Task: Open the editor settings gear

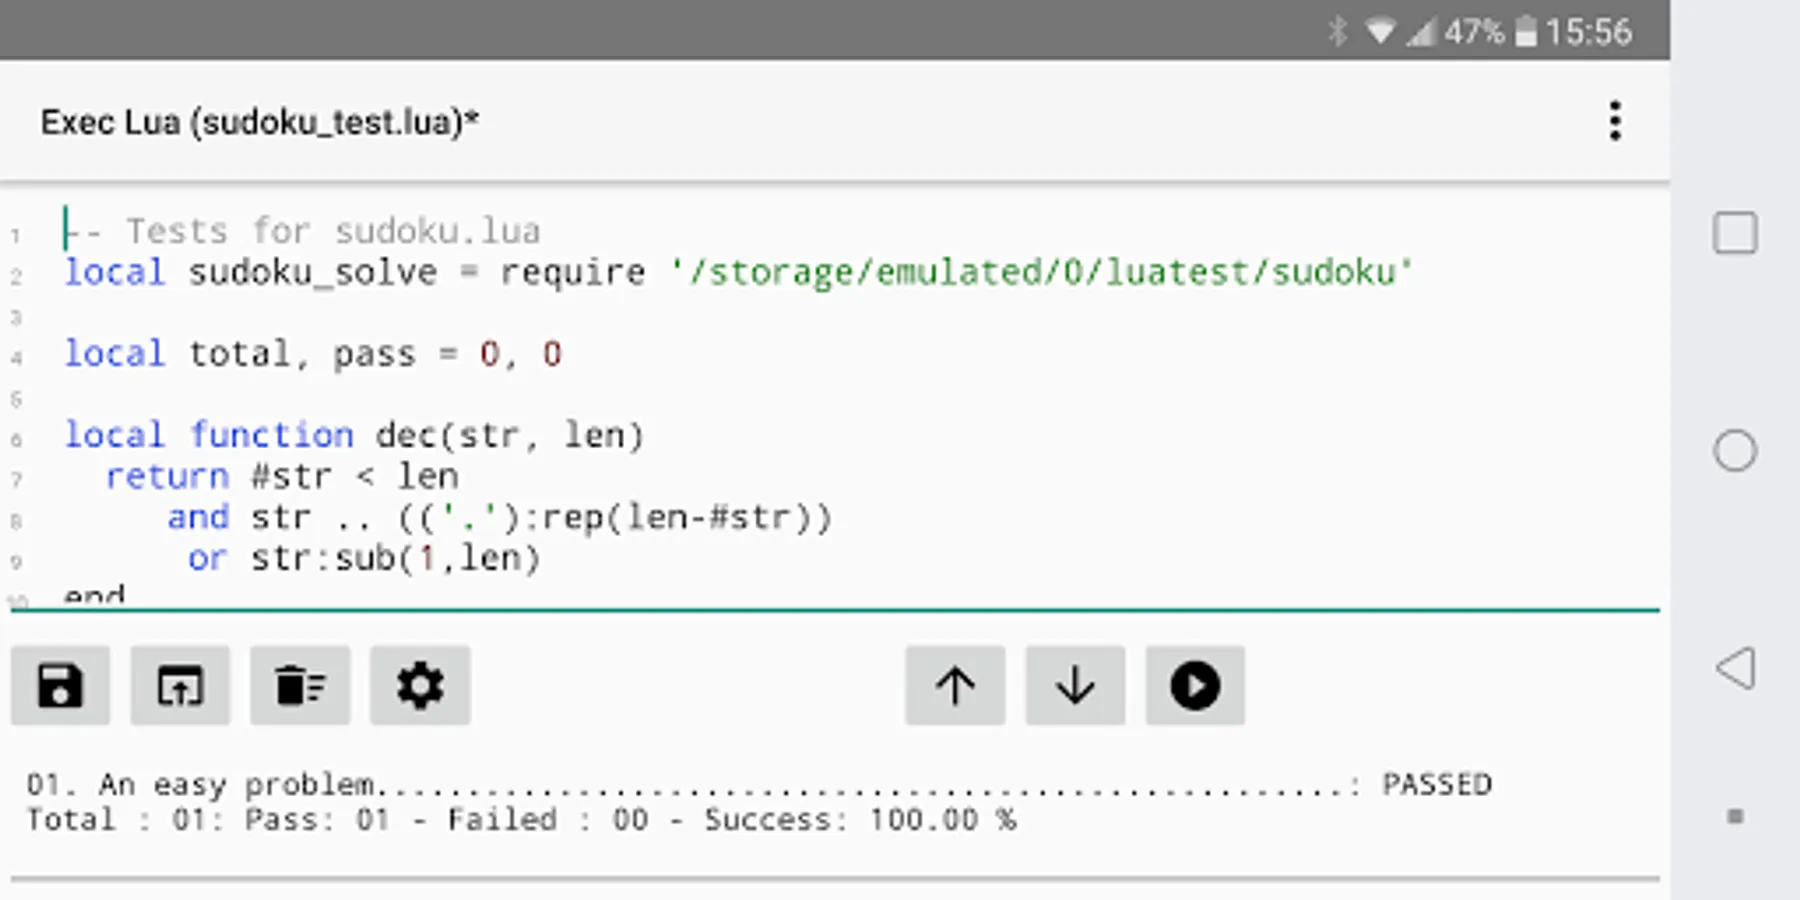Action: coord(420,686)
